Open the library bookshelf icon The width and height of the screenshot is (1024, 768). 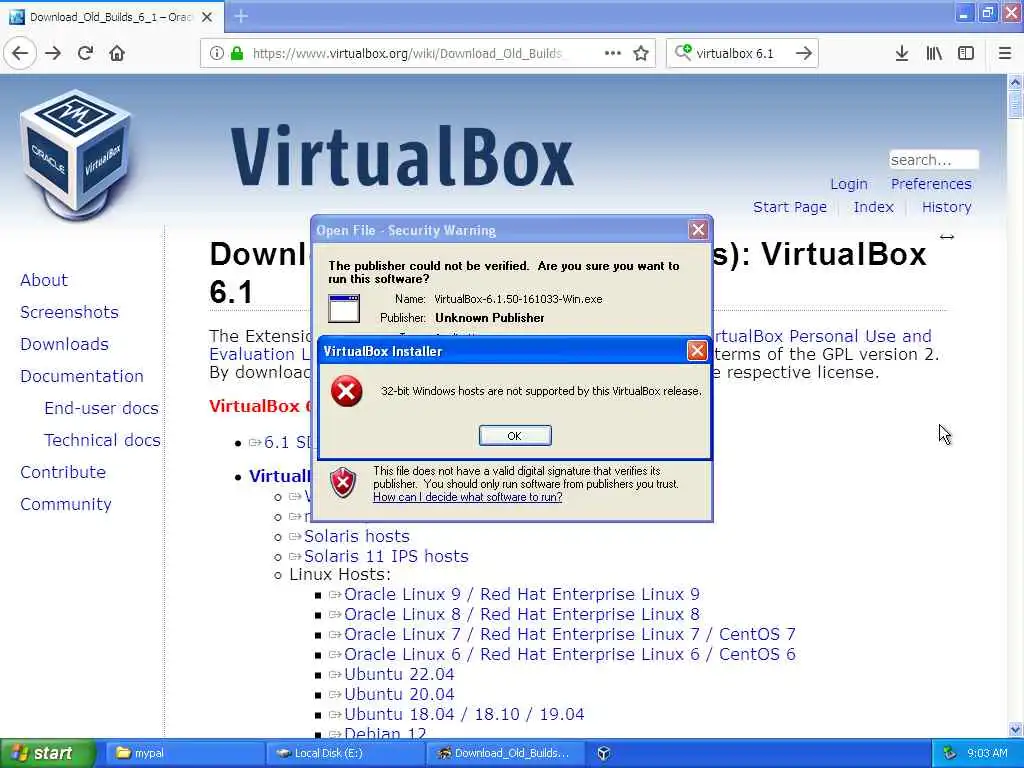tap(934, 53)
